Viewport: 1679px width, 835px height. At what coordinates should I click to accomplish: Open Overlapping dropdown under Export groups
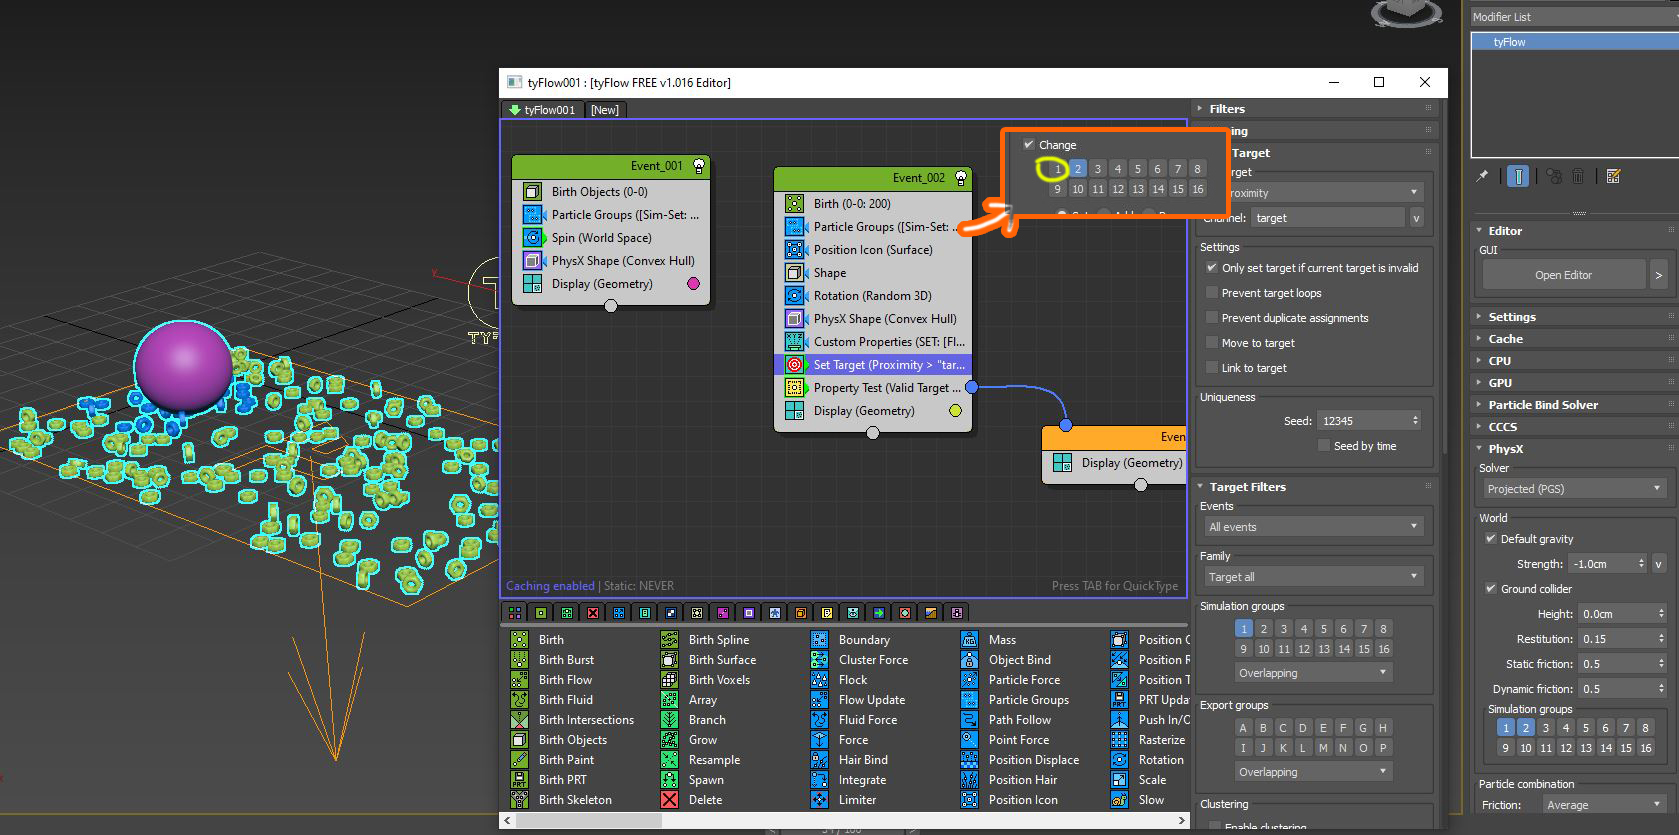[1313, 772]
